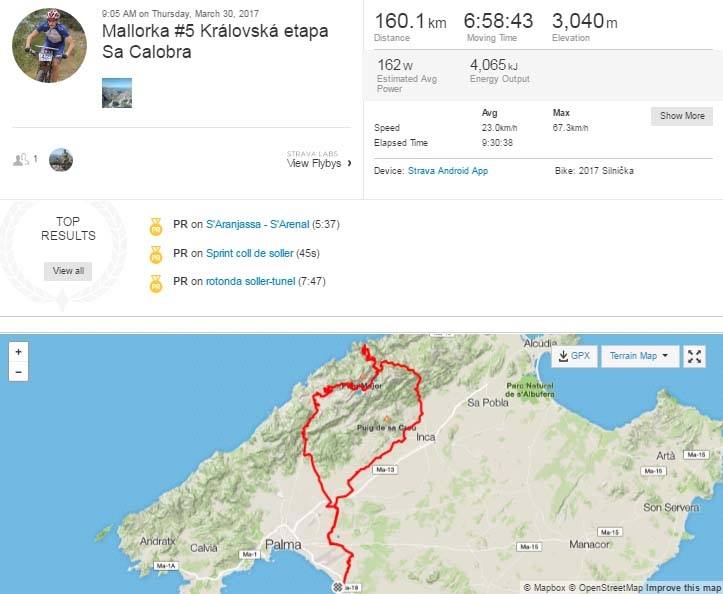Click the route finish flag marker on the map
Viewport: 723px width, 594px height.
[338, 587]
